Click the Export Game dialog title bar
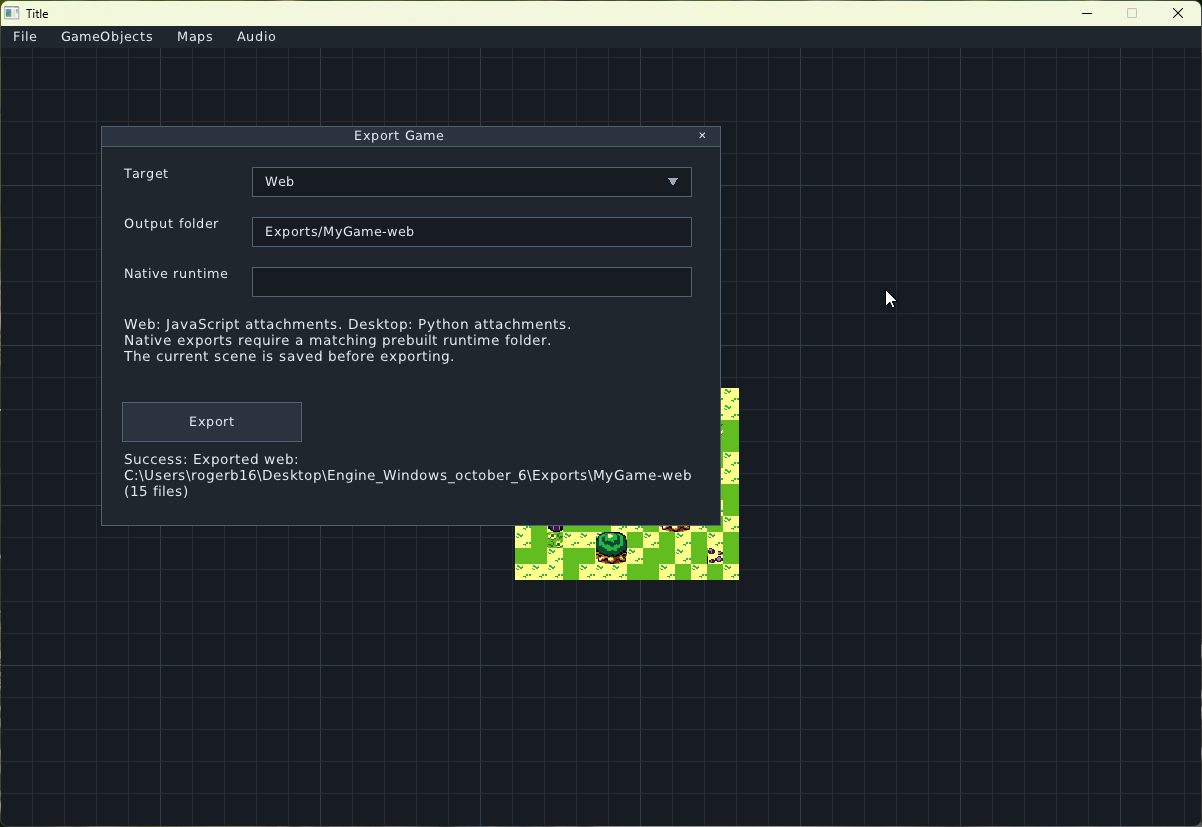 pos(411,136)
